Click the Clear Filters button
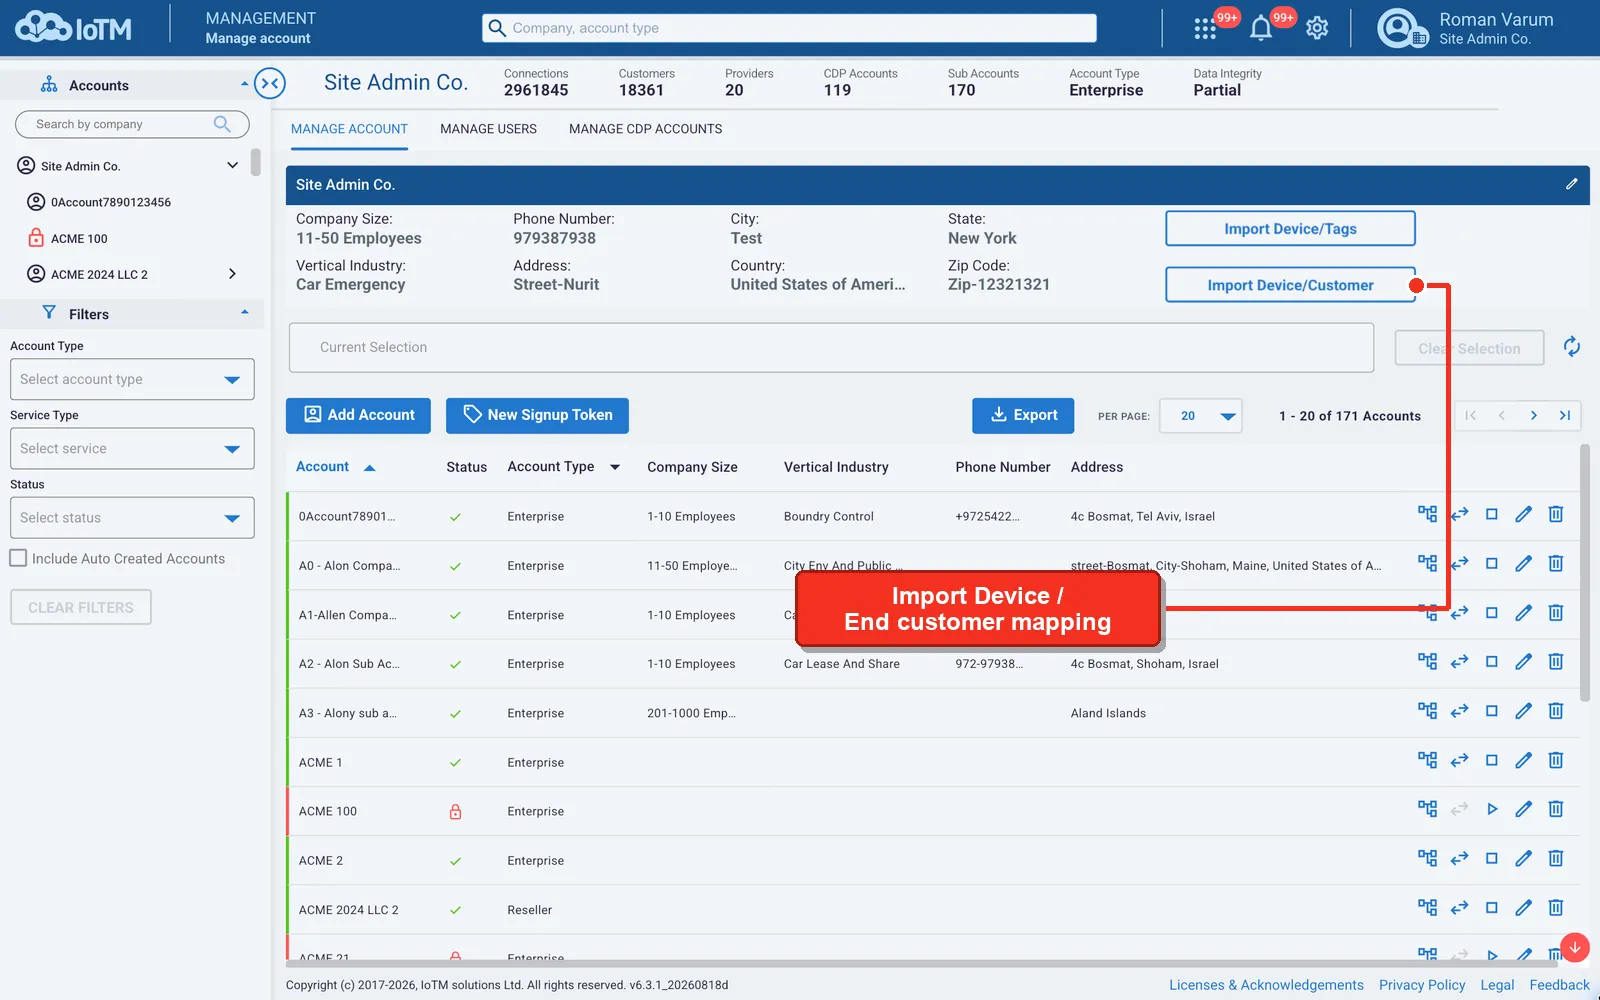 (x=81, y=607)
